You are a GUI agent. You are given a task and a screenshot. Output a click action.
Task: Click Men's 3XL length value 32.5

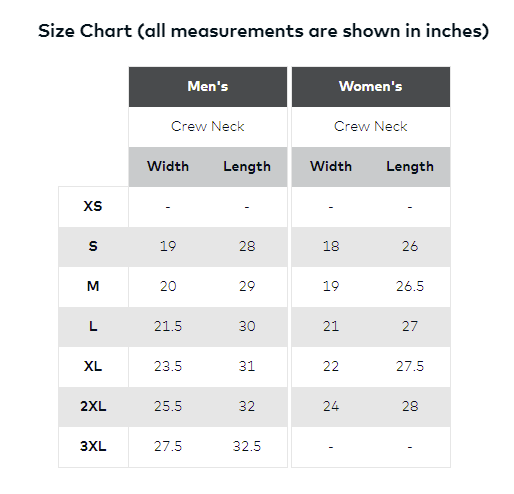tap(247, 446)
